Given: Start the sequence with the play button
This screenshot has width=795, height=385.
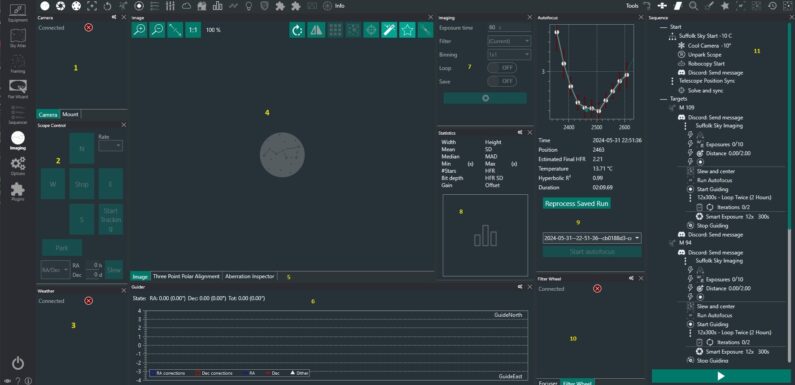Looking at the screenshot, I should coord(721,376).
